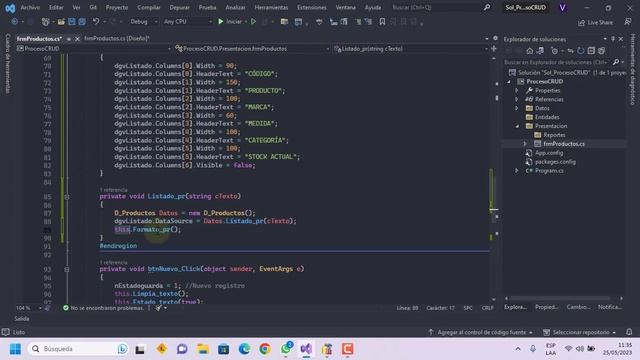640x360 pixels.
Task: Click the editor vertical scrollbar
Action: 493,179
